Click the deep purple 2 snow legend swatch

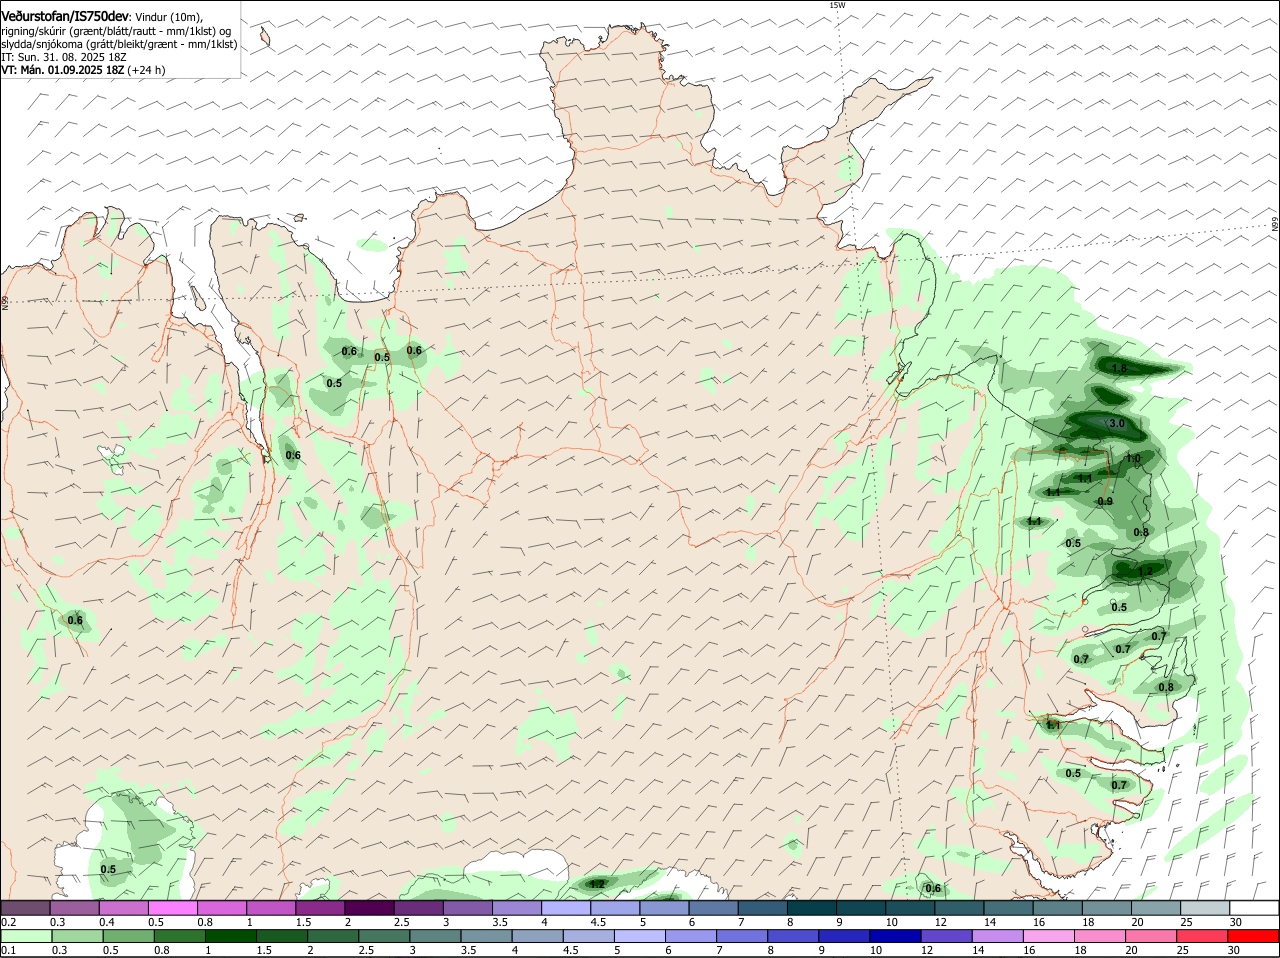click(371, 908)
